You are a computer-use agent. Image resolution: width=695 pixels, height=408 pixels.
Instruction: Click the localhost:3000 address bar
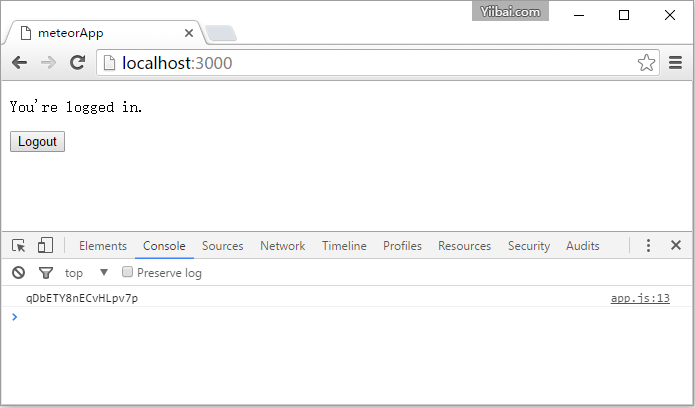click(370, 63)
